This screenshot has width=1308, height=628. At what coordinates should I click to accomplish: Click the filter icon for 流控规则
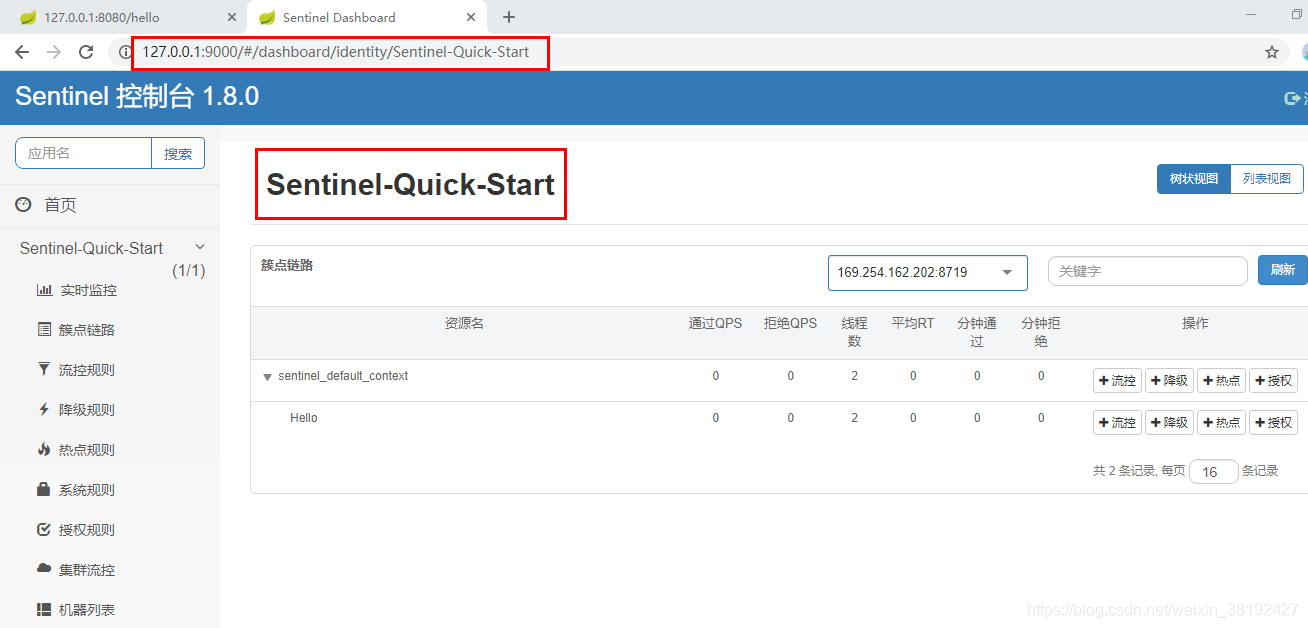(x=44, y=369)
